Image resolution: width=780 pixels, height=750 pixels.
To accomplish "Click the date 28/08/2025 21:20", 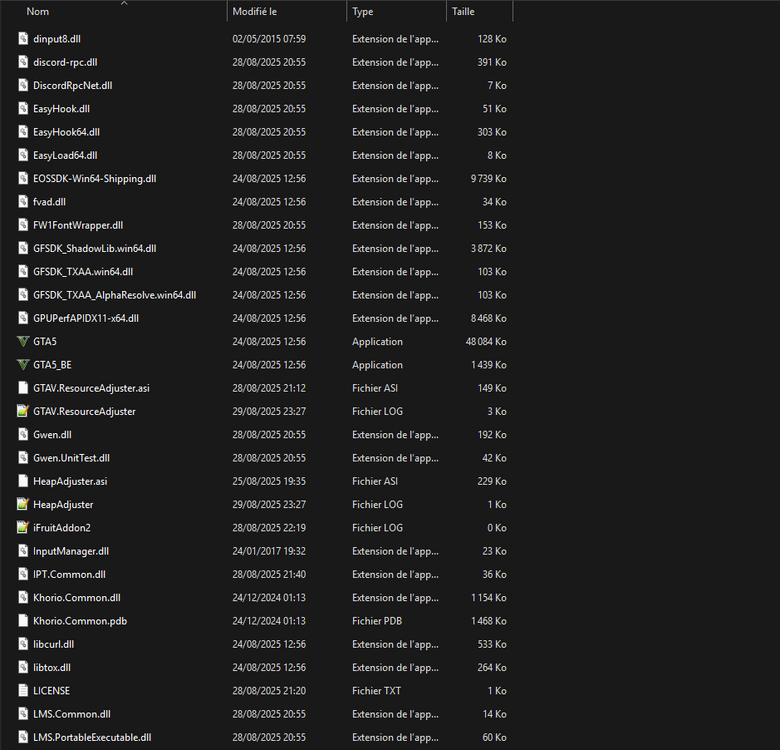I will point(269,691).
